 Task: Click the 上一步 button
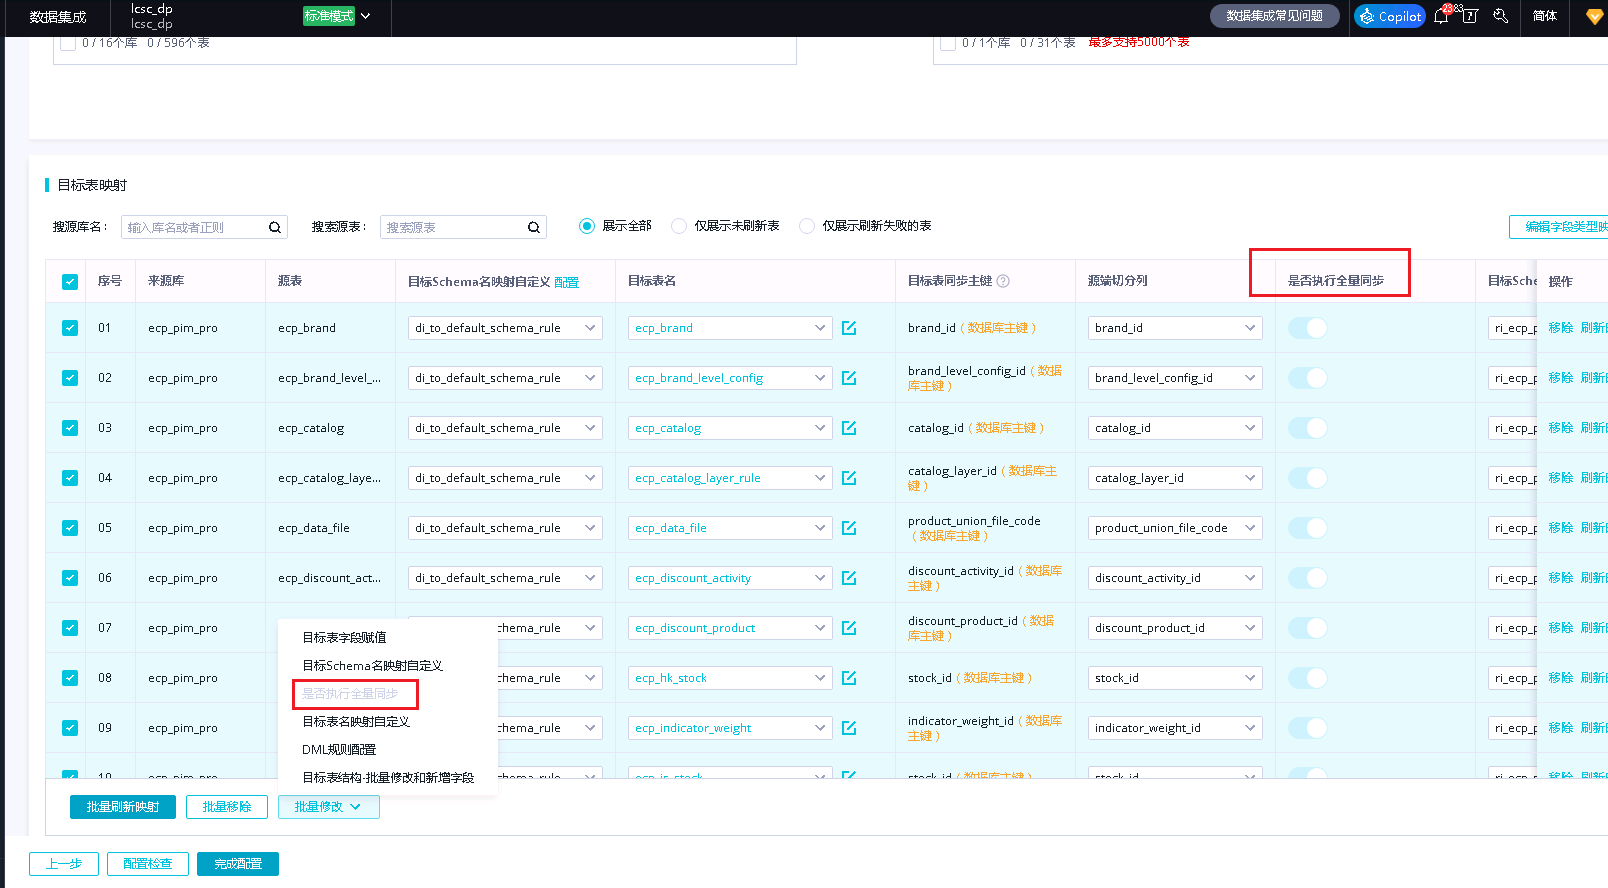click(x=64, y=864)
